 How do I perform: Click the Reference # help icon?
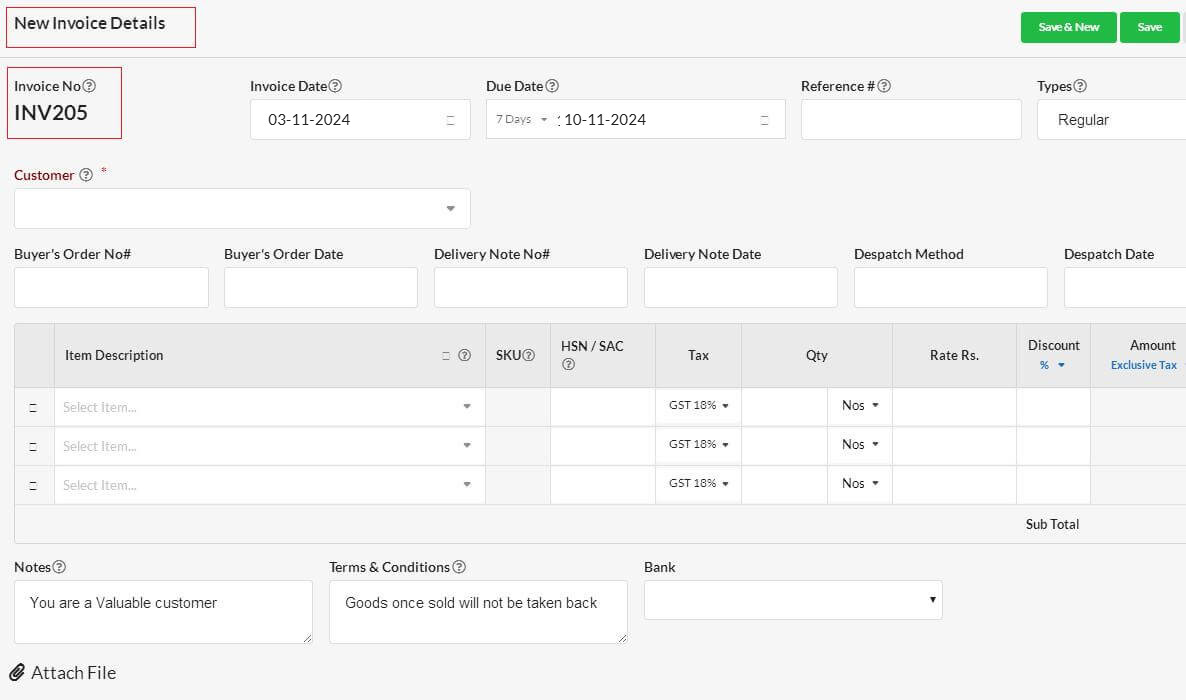tap(883, 86)
